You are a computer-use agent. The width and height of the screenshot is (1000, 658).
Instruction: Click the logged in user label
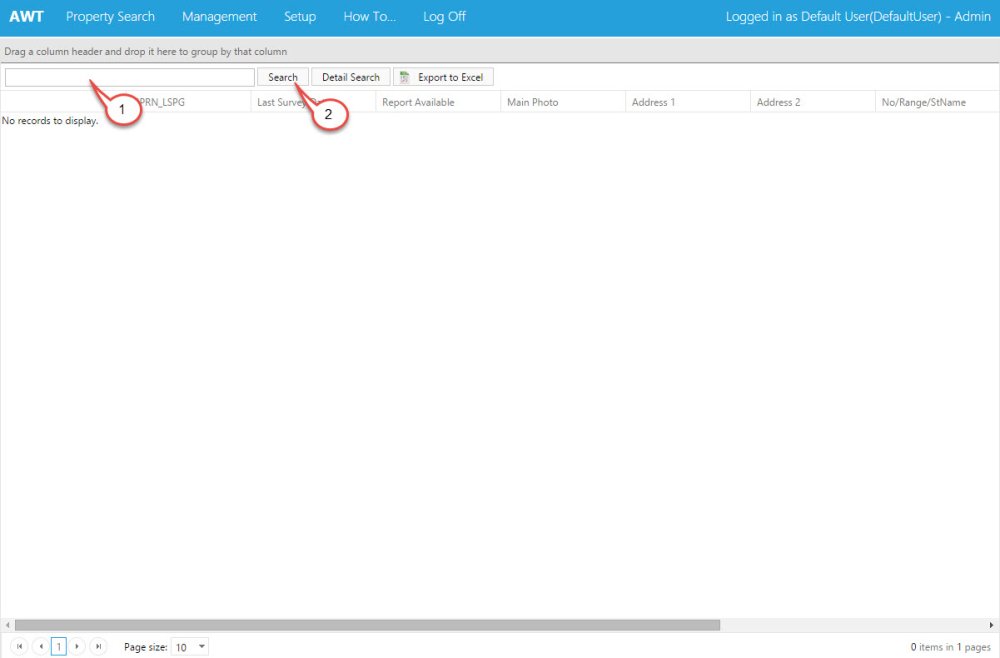tap(858, 17)
